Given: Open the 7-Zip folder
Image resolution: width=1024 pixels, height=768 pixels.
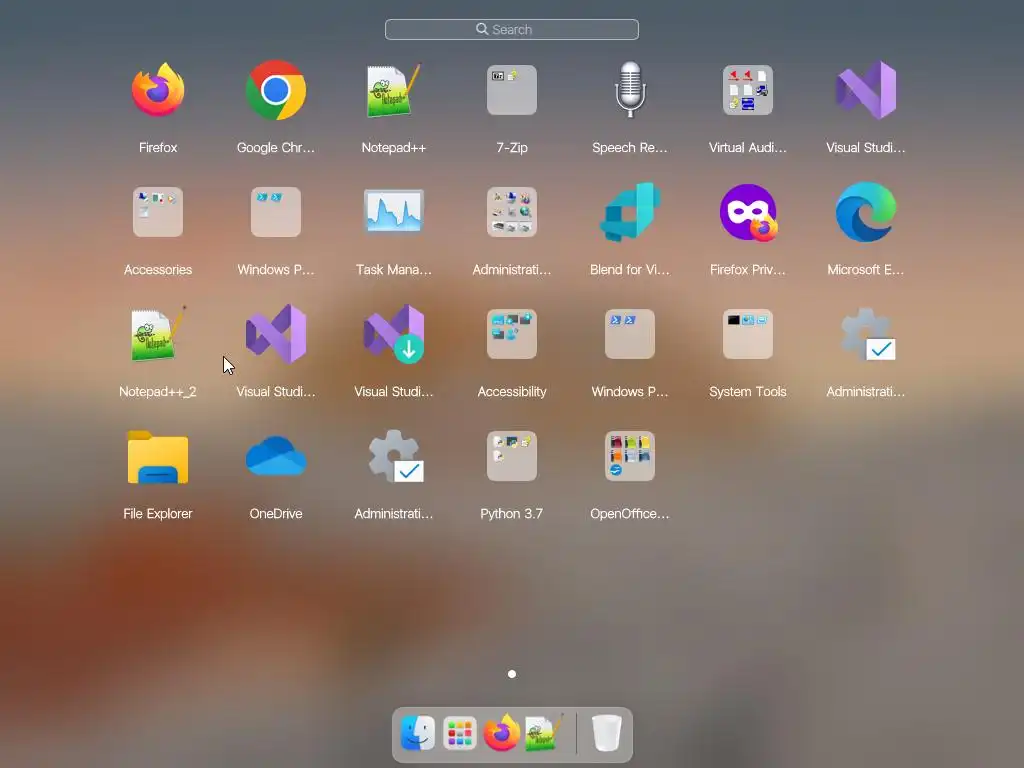Looking at the screenshot, I should pyautogui.click(x=511, y=90).
